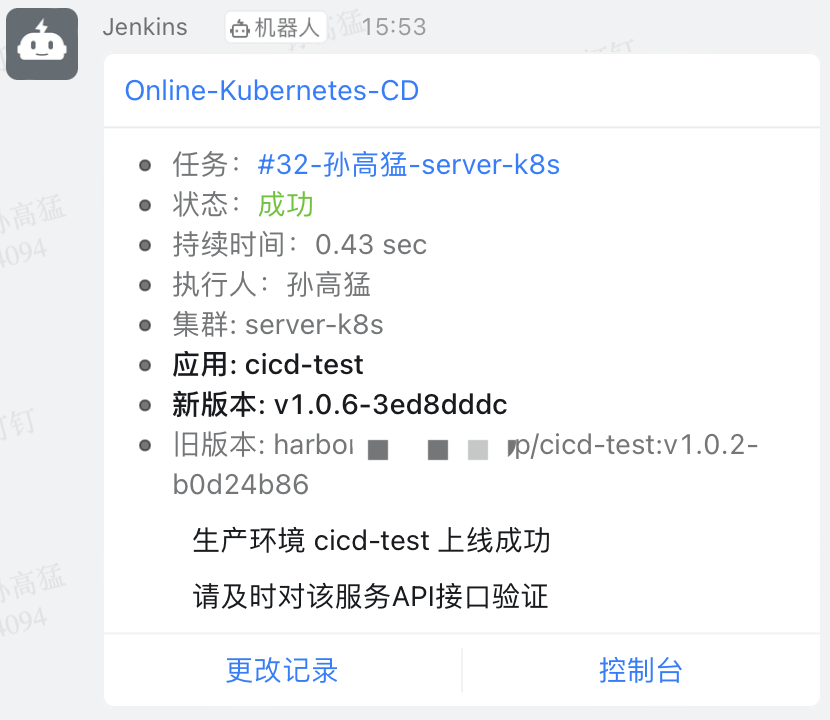Click the green 成功 status text
This screenshot has width=830, height=720.
(286, 205)
